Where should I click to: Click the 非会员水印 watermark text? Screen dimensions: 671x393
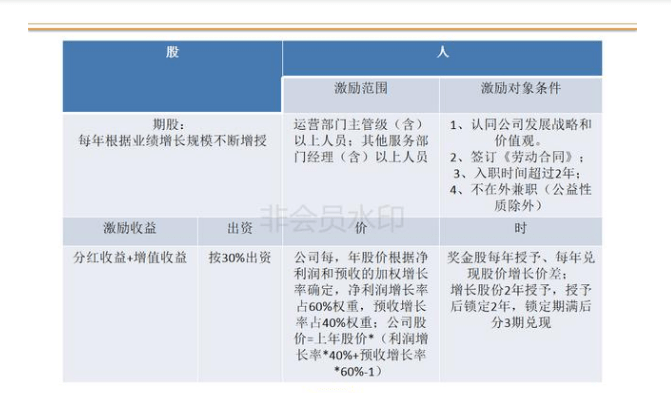(332, 218)
